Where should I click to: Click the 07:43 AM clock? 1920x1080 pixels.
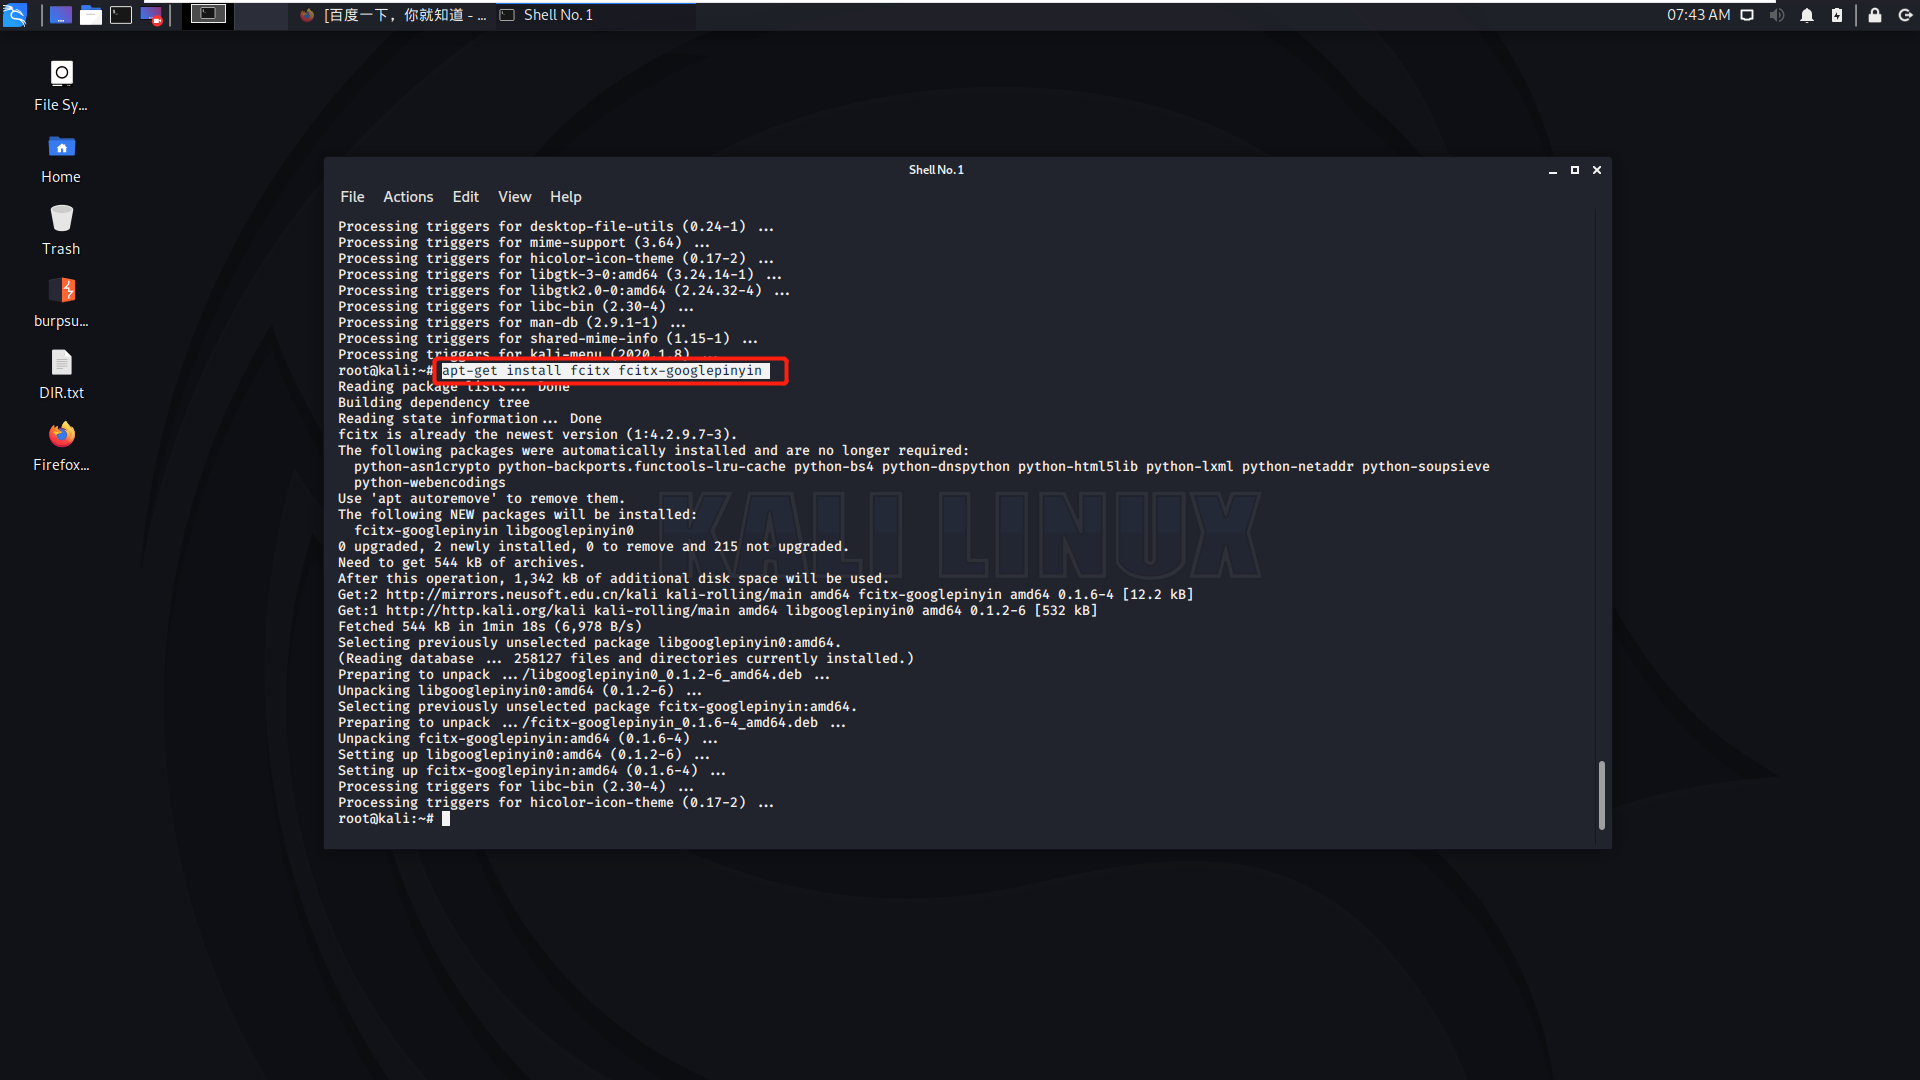click(1698, 15)
